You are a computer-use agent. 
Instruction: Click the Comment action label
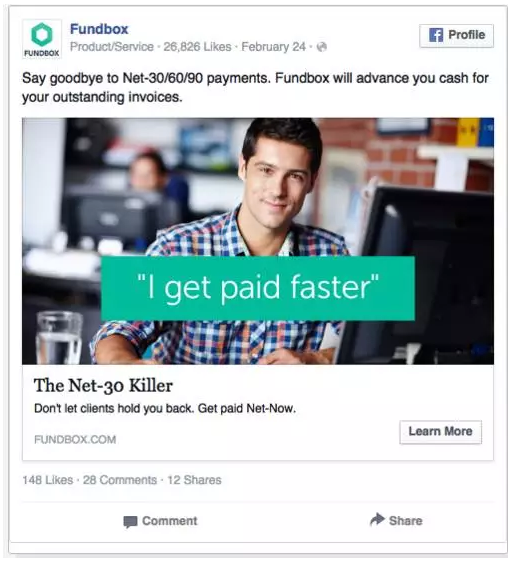click(170, 521)
